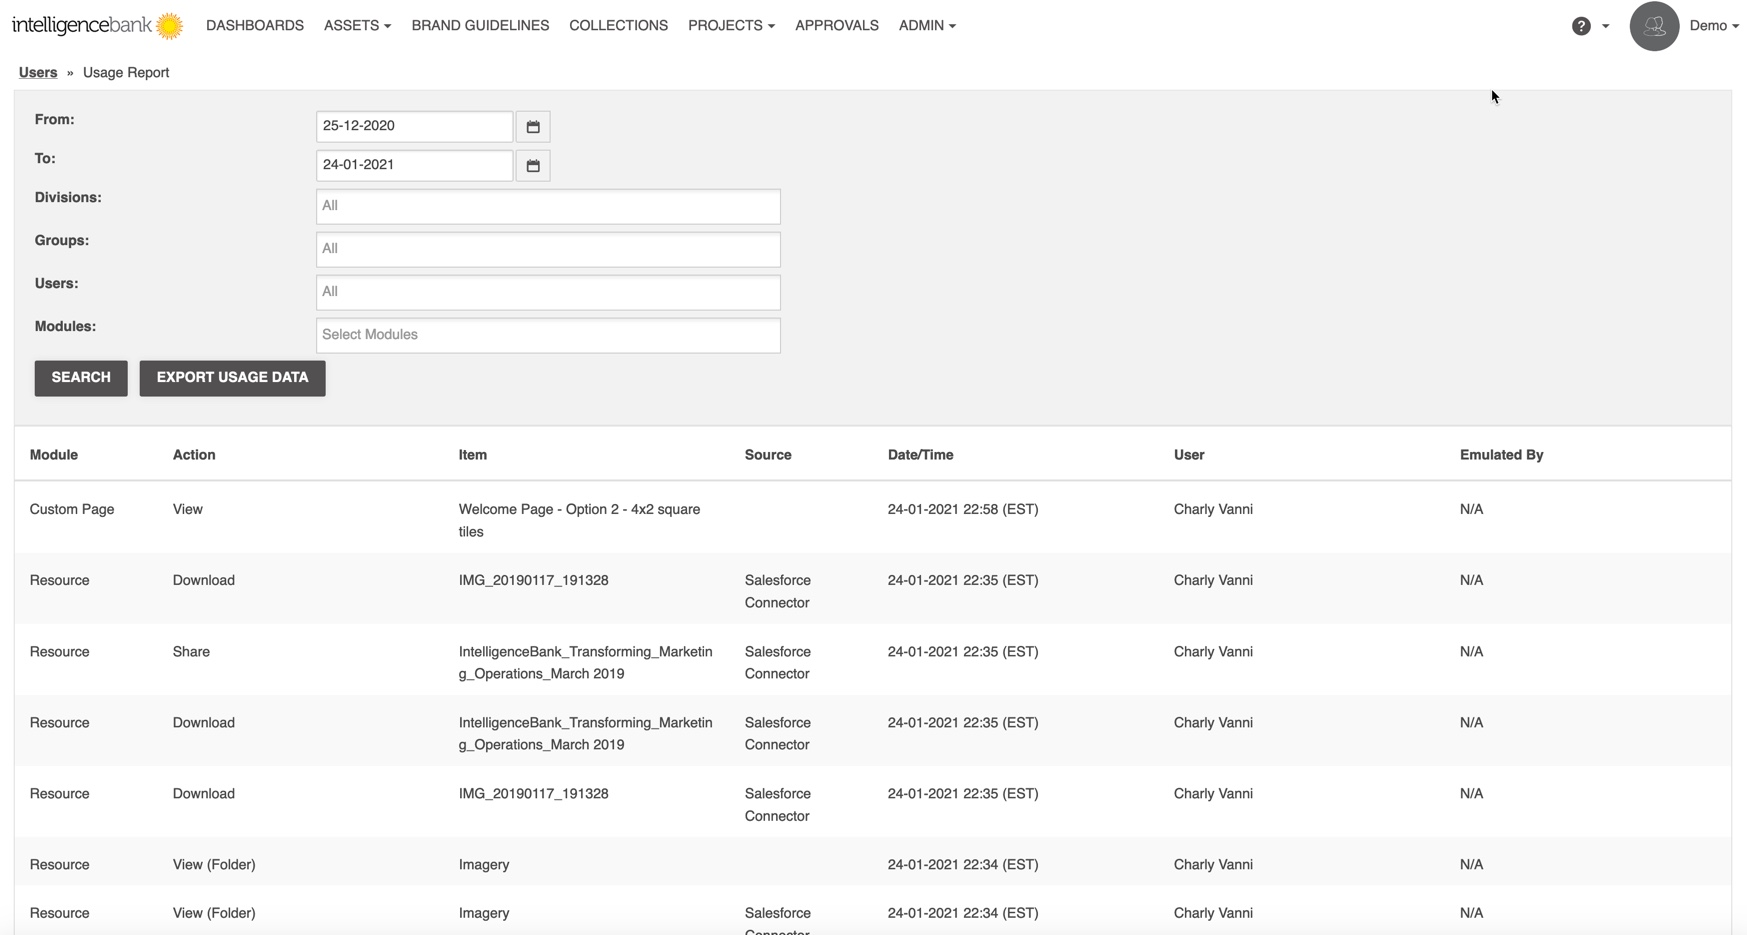
Task: Open the Demo user dropdown
Action: [1714, 26]
